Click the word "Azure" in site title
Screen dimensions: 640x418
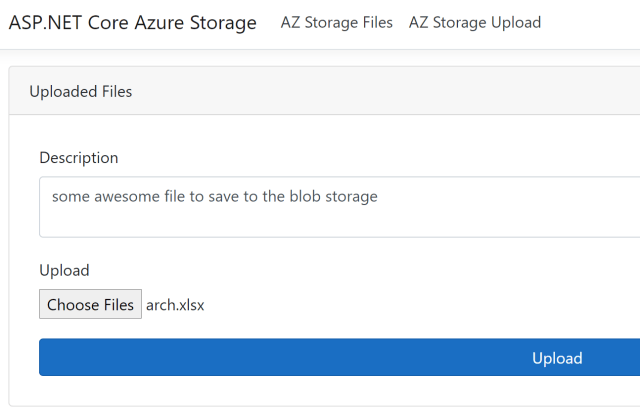157,23
